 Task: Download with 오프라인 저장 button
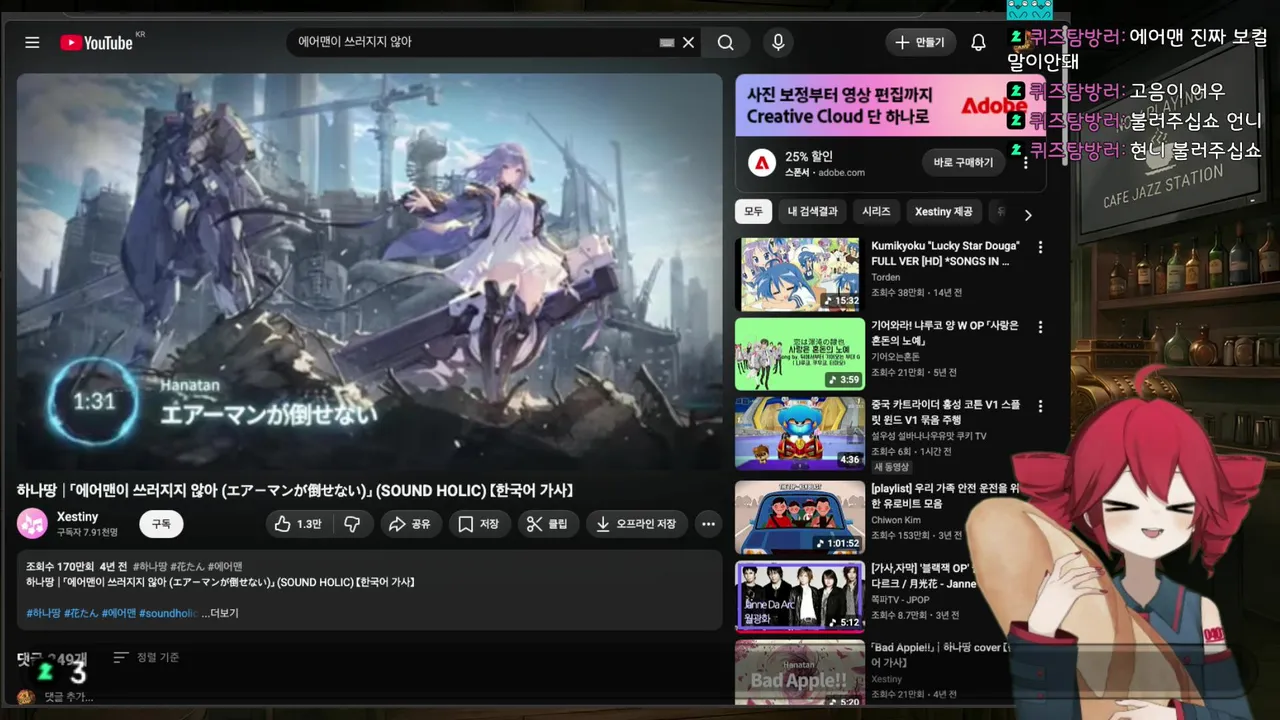click(x=637, y=524)
